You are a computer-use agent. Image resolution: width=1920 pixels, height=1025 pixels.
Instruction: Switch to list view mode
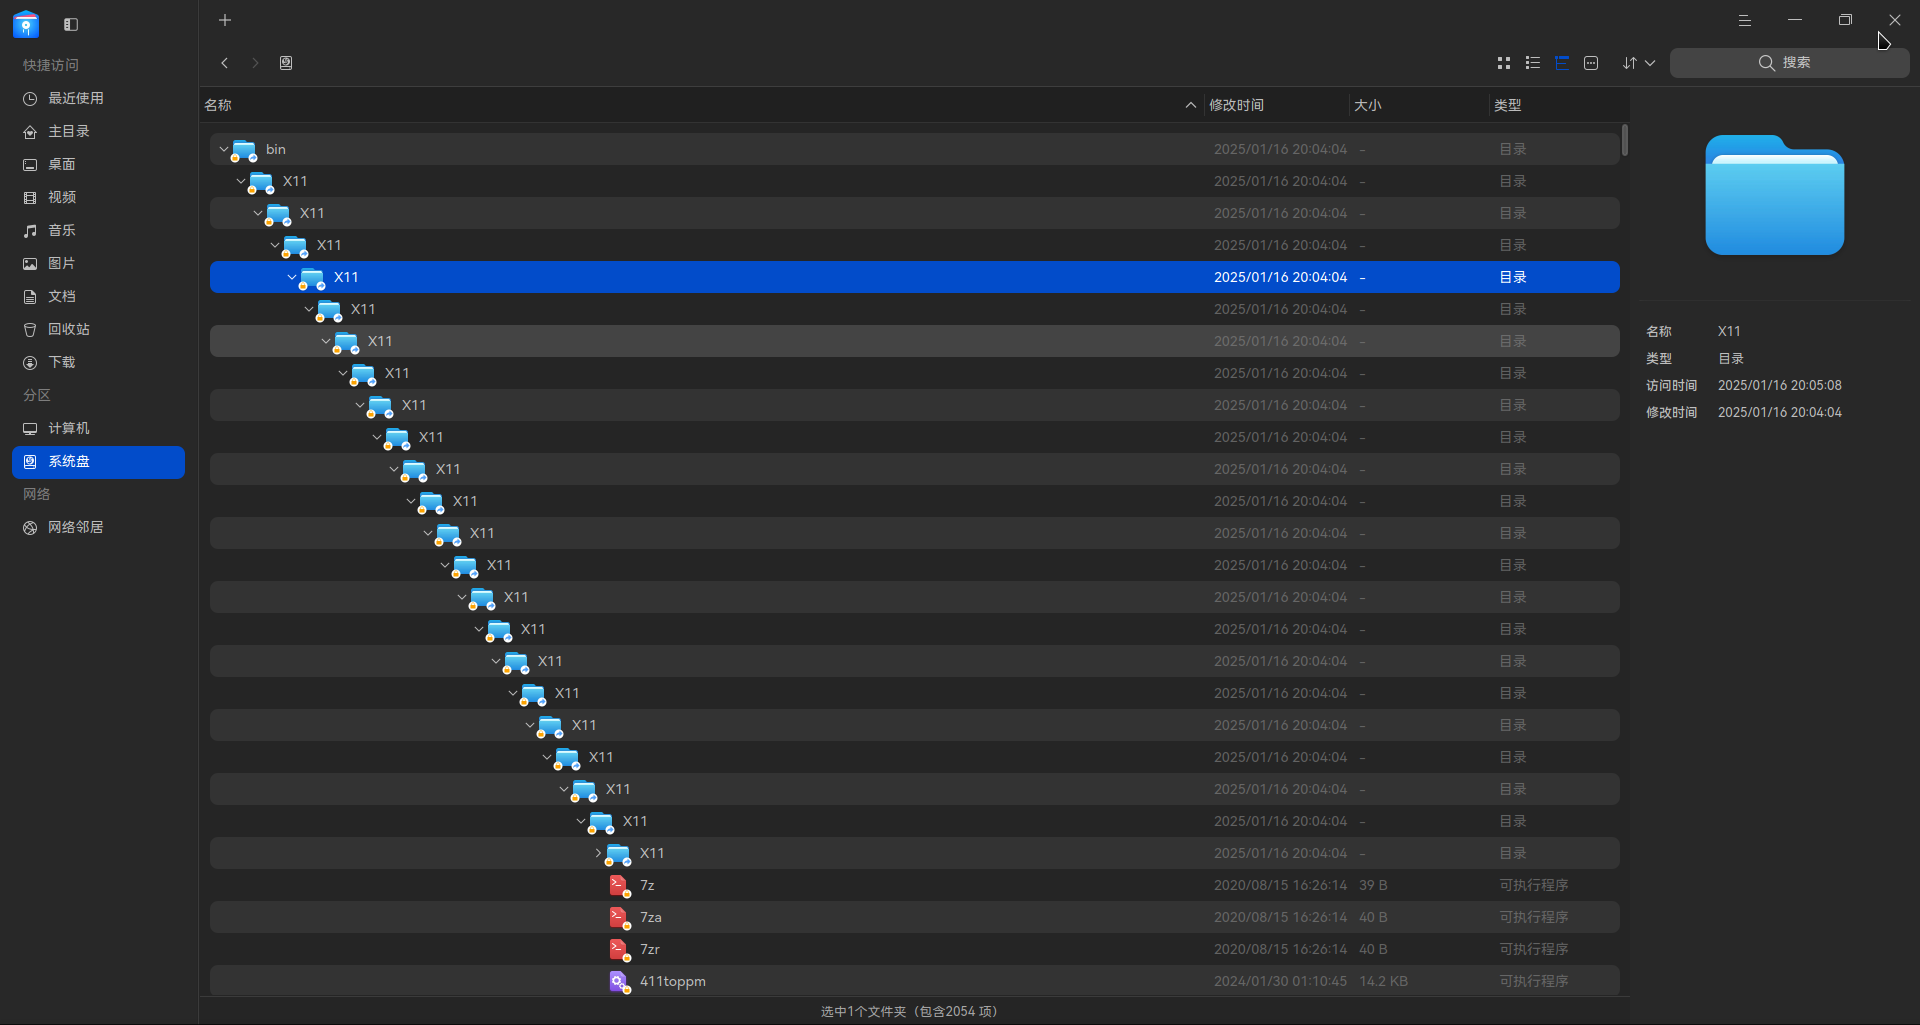tap(1533, 63)
